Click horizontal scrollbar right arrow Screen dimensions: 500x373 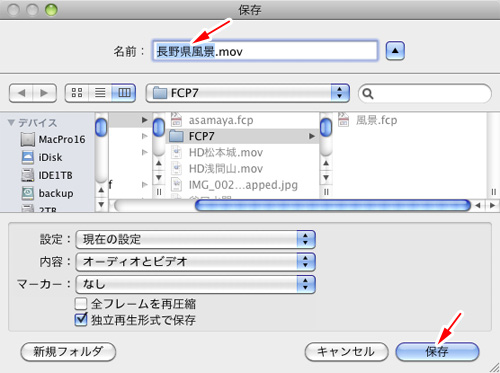(492, 205)
